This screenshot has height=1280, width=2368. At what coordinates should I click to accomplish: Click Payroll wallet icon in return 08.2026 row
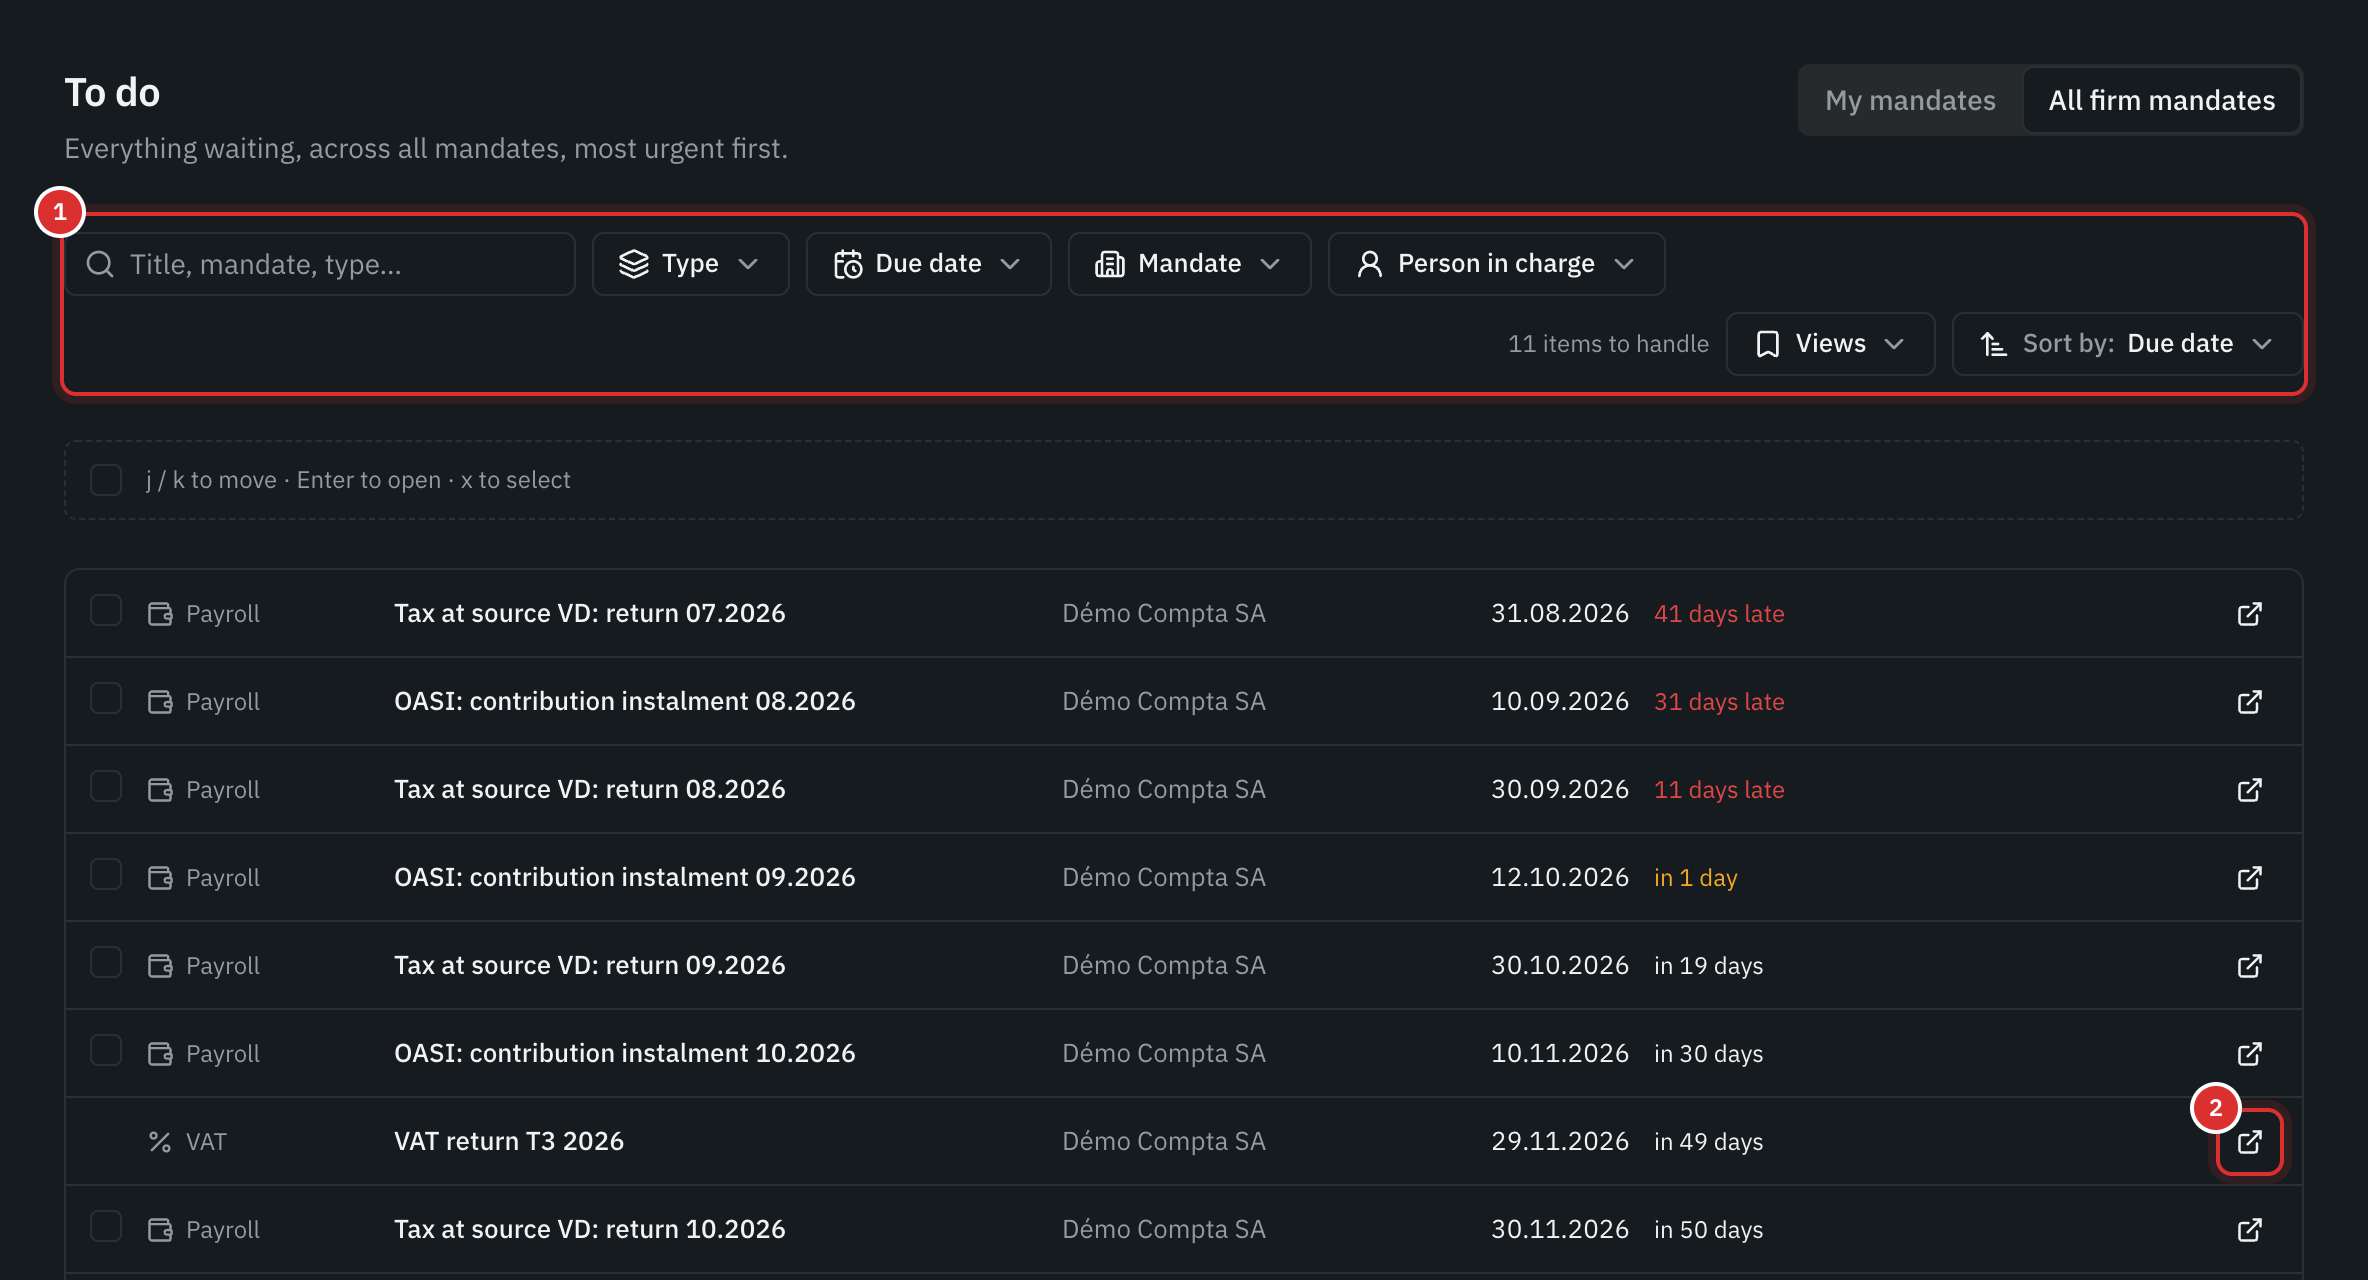[160, 789]
